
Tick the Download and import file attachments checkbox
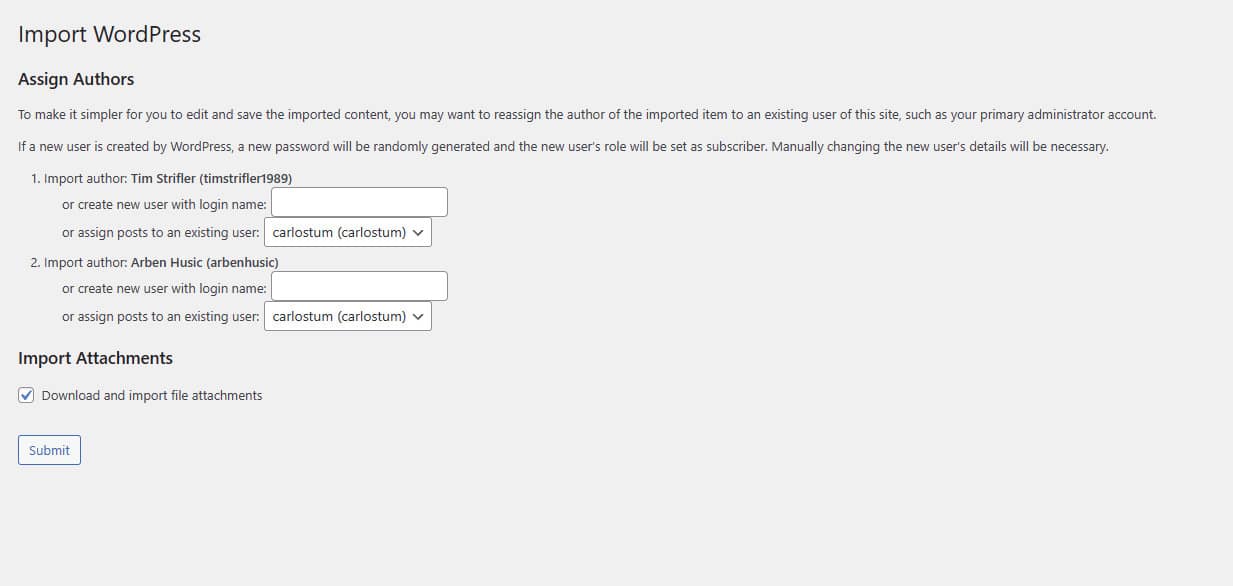click(27, 395)
